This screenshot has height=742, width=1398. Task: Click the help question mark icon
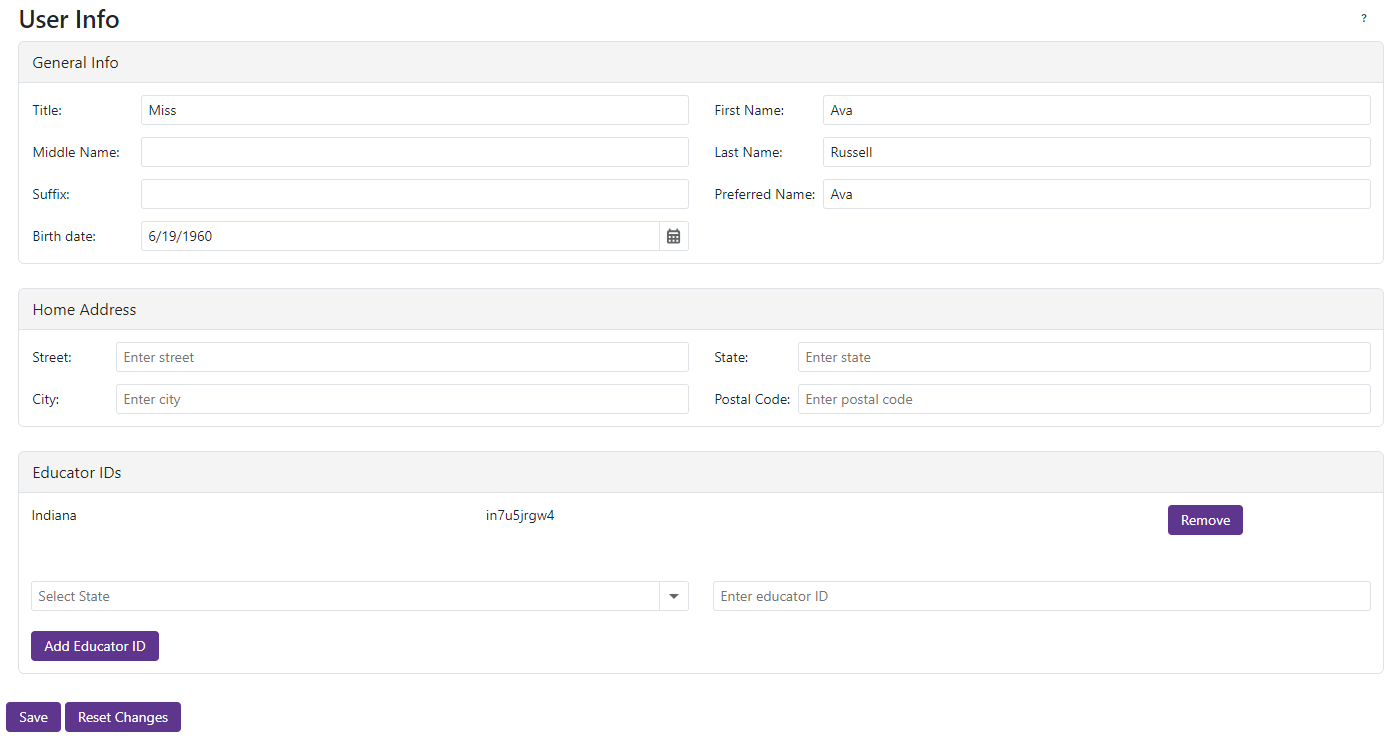(x=1363, y=19)
